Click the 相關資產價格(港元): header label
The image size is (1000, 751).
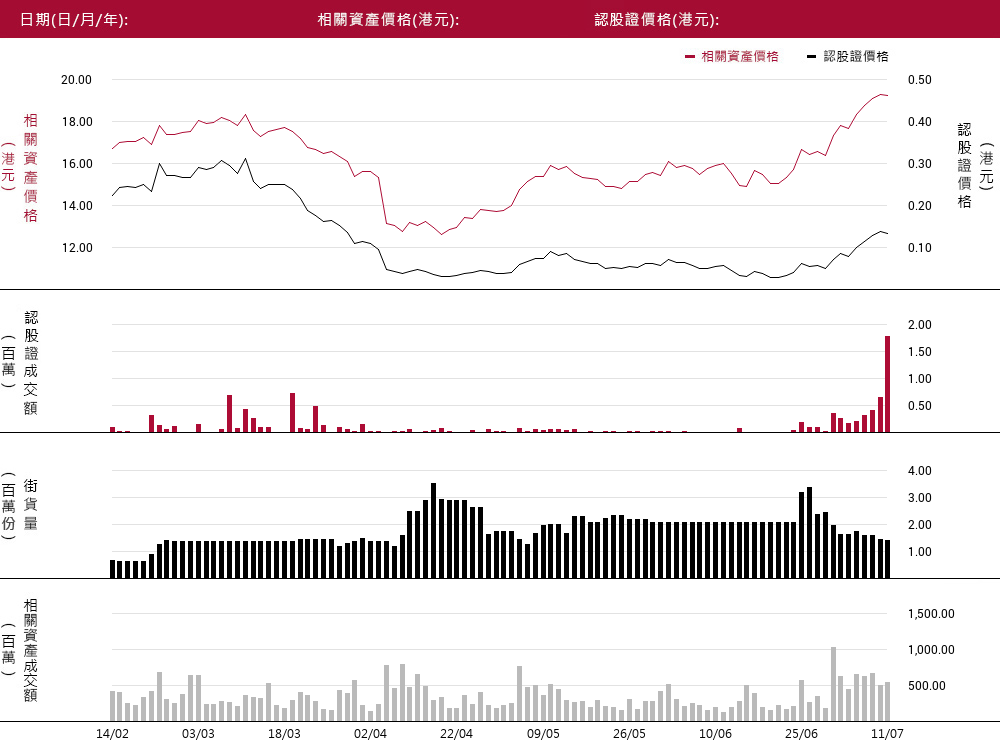pos(388,20)
